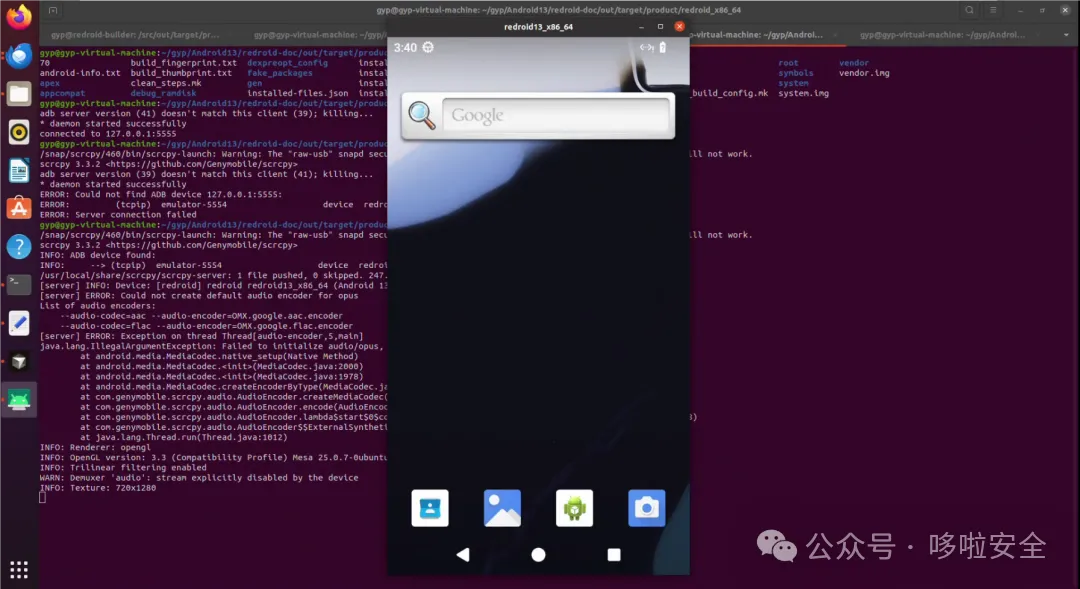Viewport: 1080px width, 589px height.
Task: Click the cube application icon in the dock
Action: [x=19, y=362]
